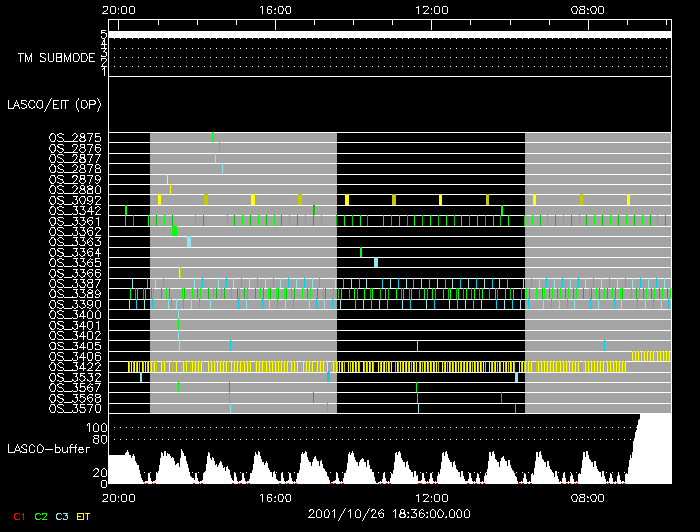Select the OS_3570 row label
This screenshot has height=532, width=700.
point(75,409)
